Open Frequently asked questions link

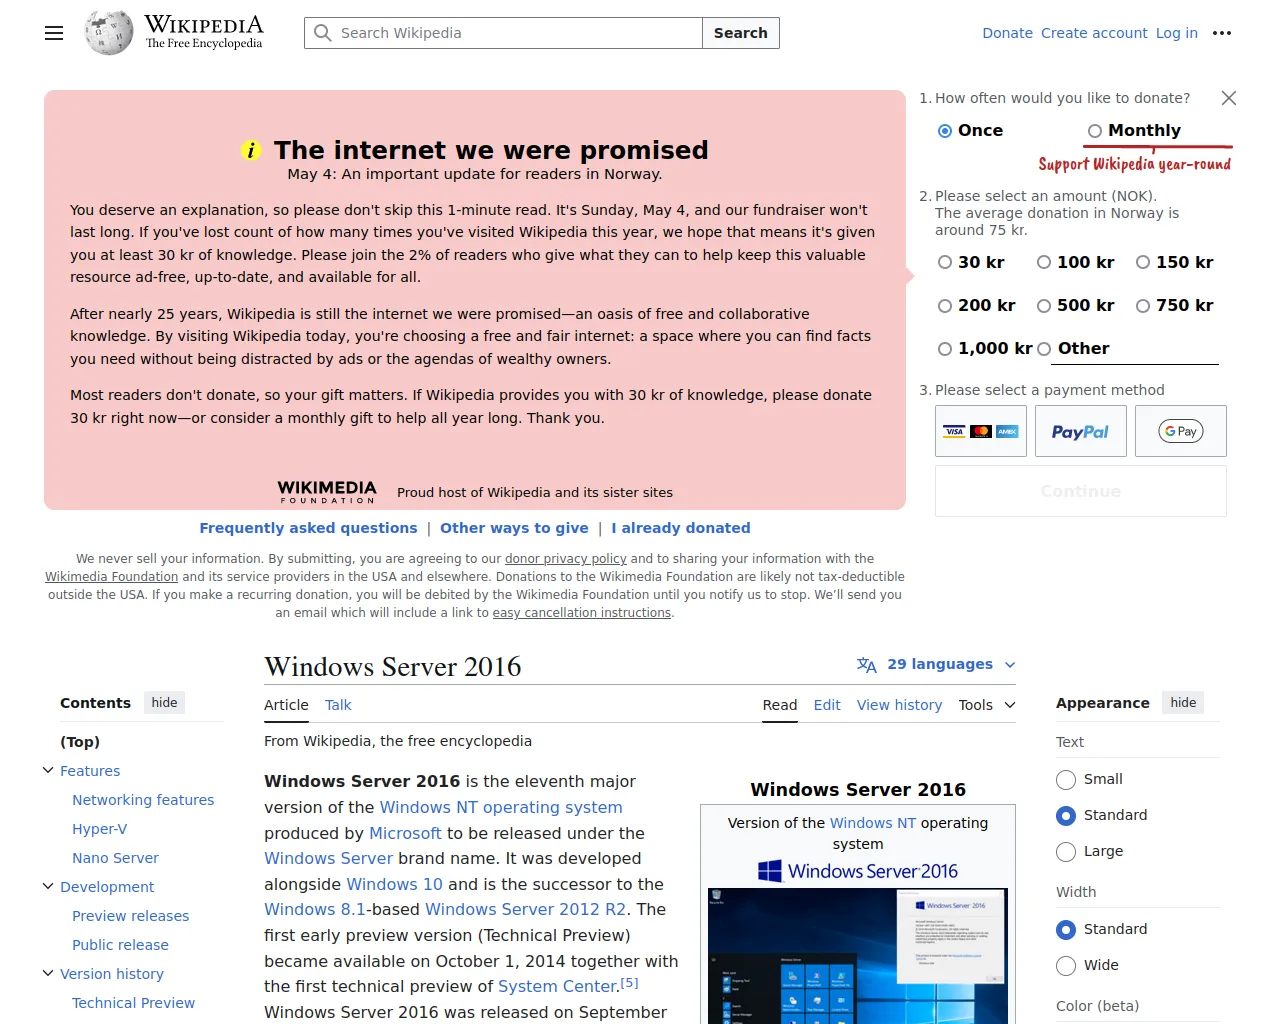(308, 528)
